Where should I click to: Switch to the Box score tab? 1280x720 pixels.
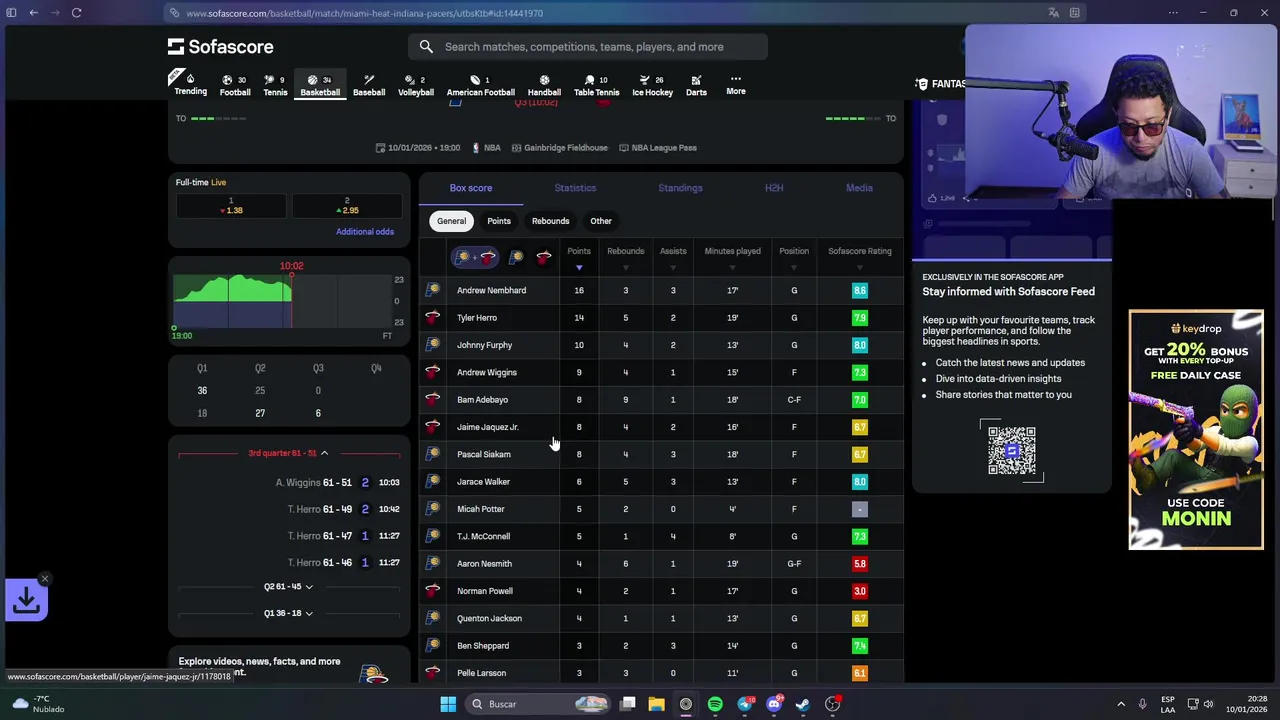(471, 188)
